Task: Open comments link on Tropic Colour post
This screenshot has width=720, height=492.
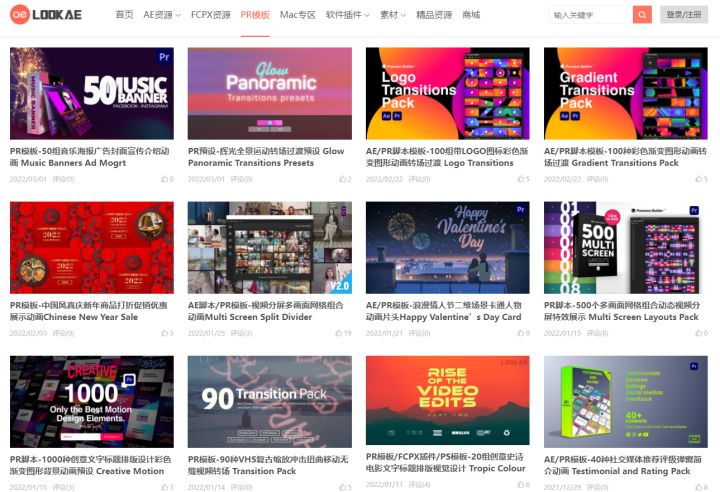Action: pyautogui.click(x=420, y=485)
